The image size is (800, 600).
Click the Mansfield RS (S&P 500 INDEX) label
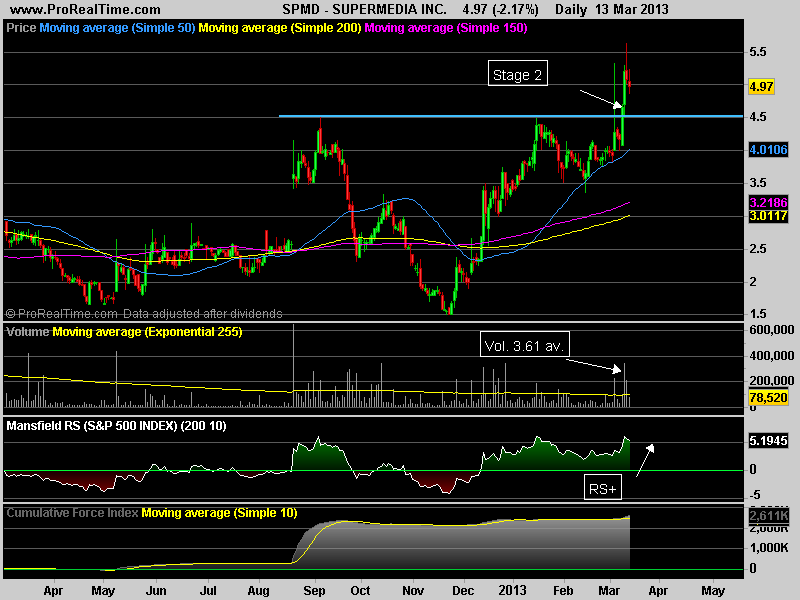click(116, 426)
